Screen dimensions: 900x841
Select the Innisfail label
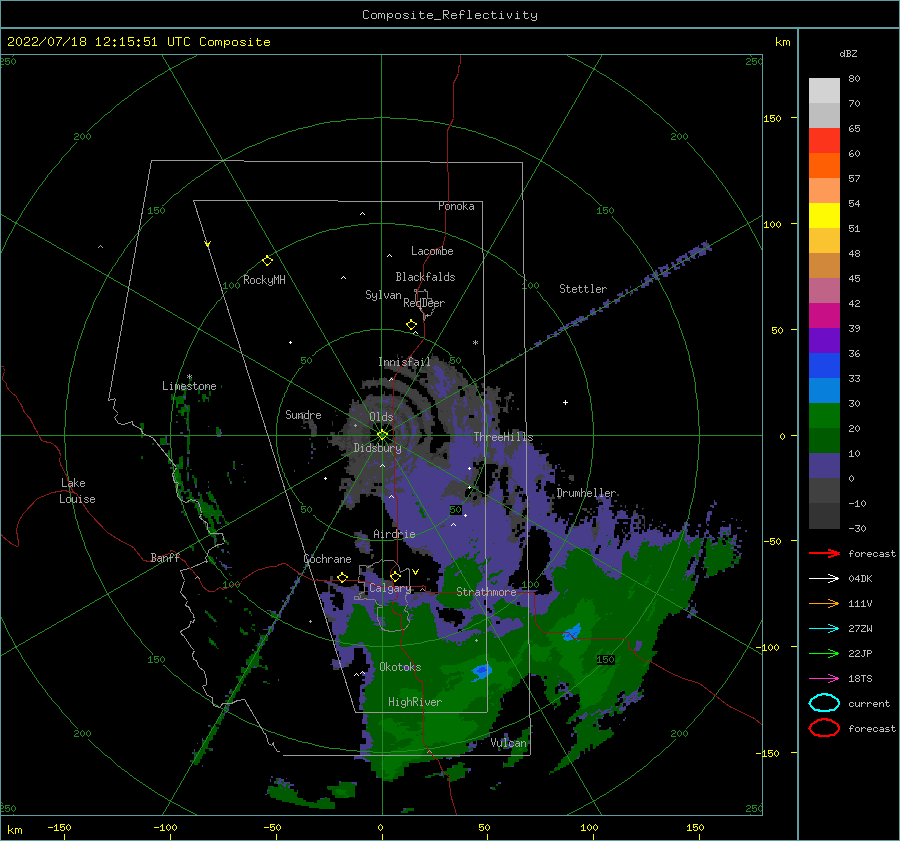(404, 362)
